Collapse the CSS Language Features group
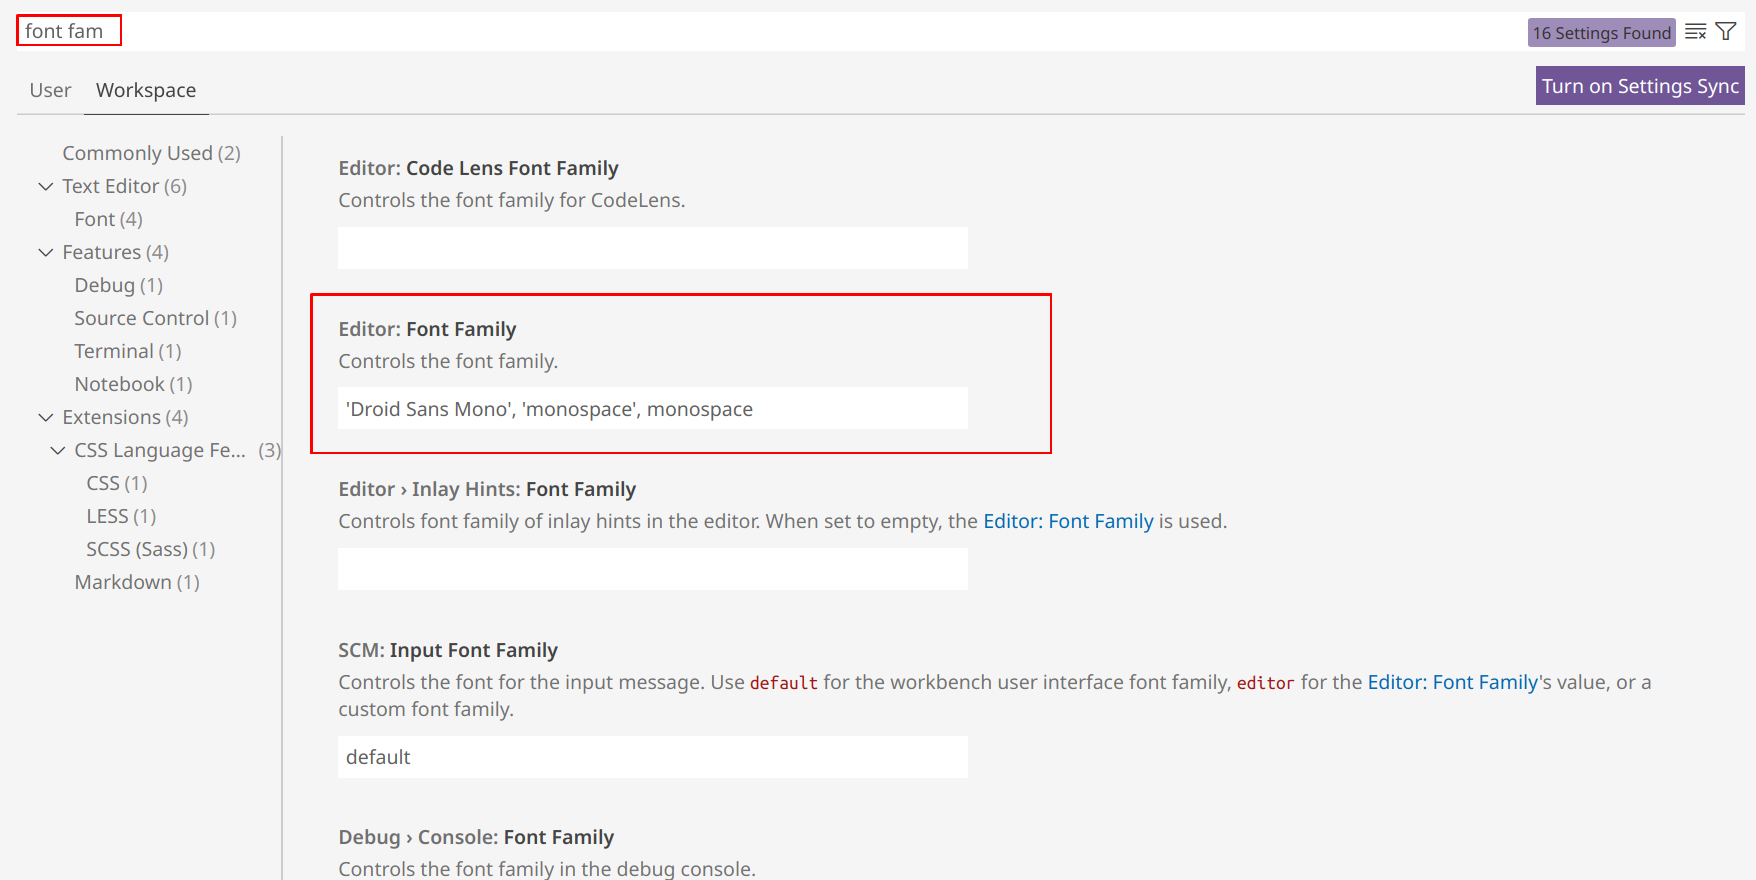The height and width of the screenshot is (880, 1756). [x=58, y=451]
